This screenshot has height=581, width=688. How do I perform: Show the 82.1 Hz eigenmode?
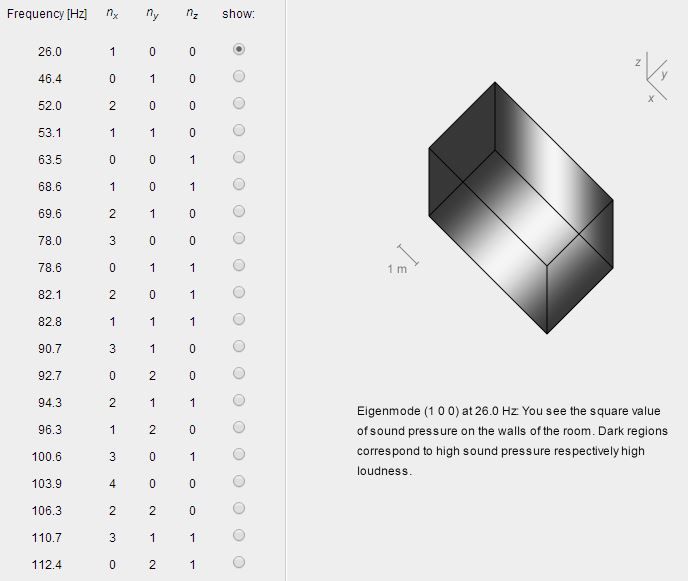[239, 292]
